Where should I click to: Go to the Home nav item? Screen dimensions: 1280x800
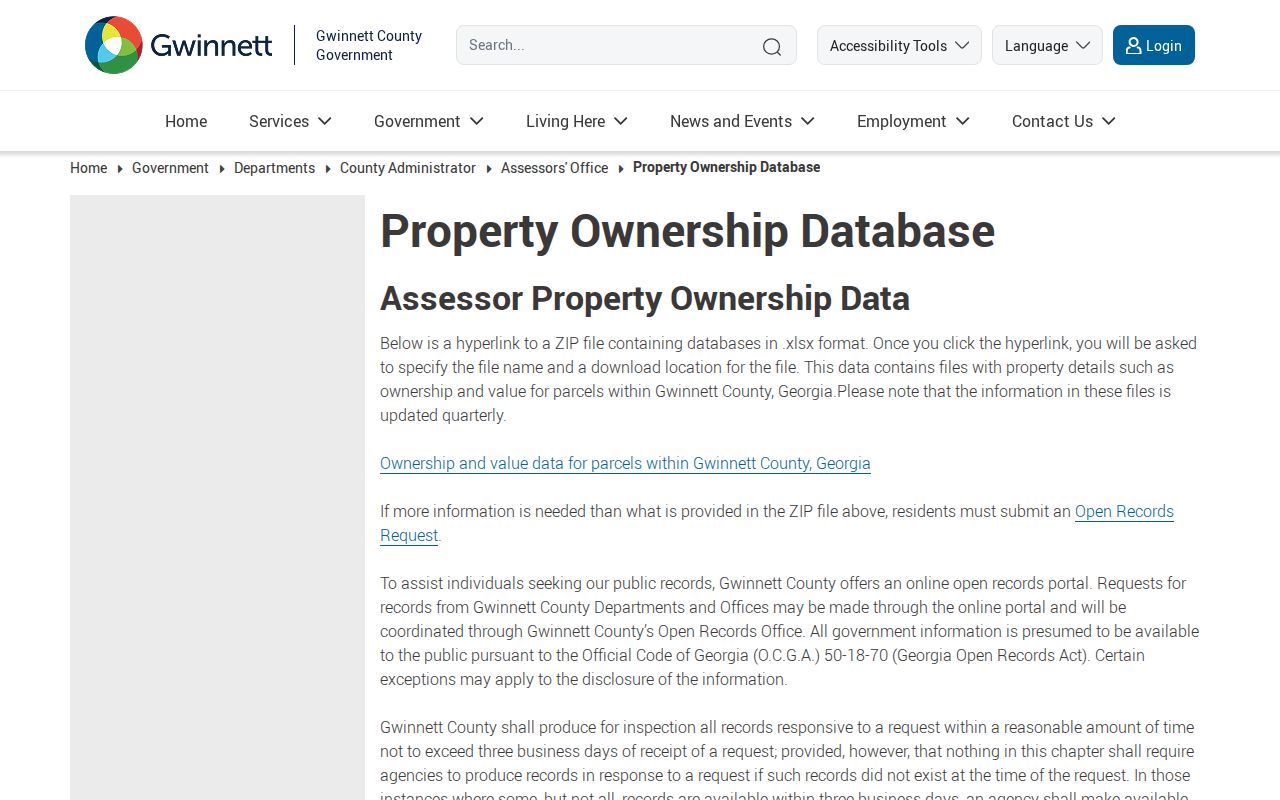coord(186,121)
